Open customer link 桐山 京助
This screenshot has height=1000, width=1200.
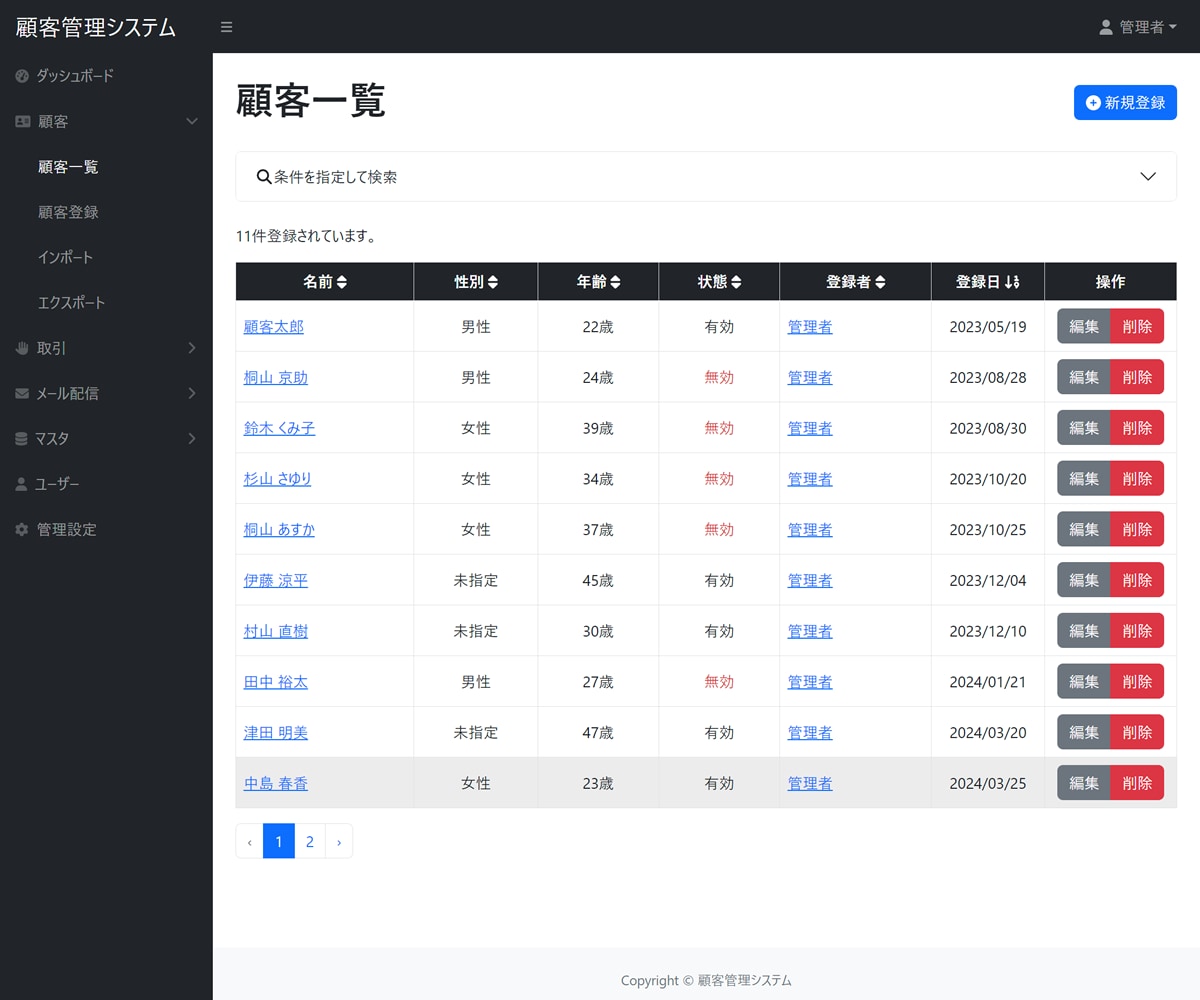276,378
